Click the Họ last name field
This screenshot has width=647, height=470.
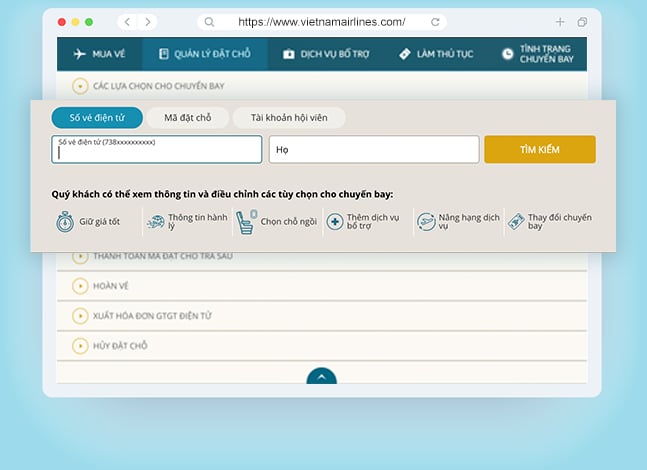374,149
